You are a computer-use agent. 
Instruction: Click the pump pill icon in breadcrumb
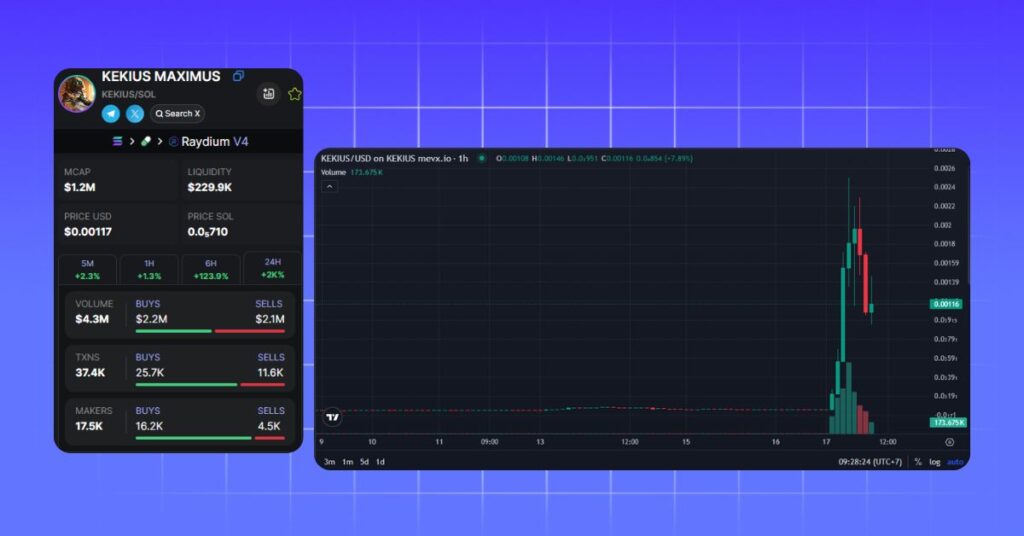point(146,141)
